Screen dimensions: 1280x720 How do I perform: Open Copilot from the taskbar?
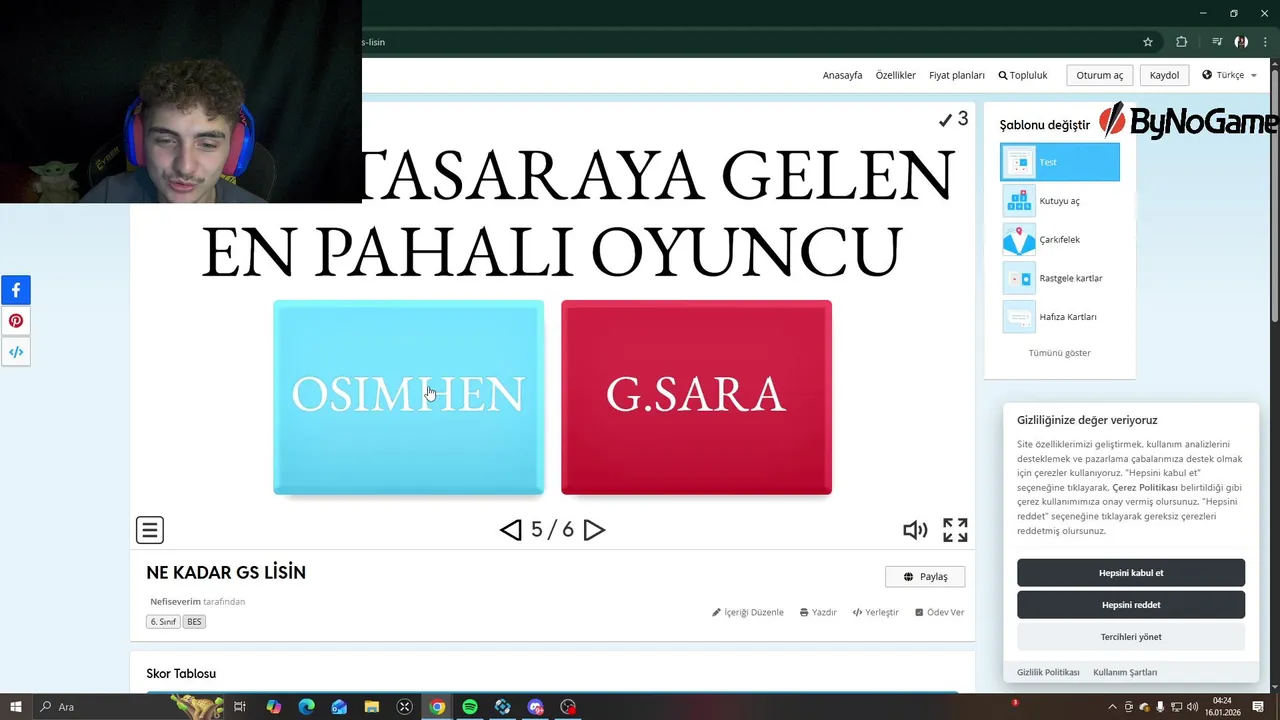point(273,707)
